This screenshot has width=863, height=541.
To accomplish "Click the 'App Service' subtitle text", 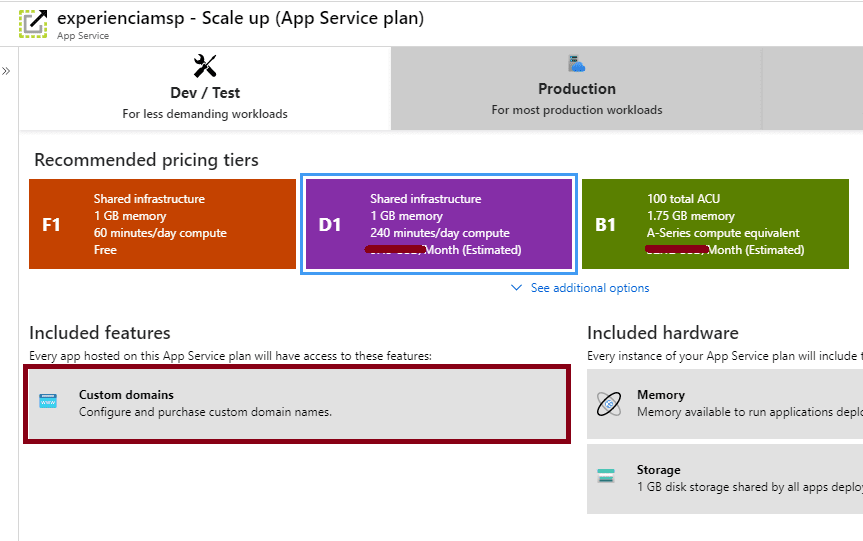I will tap(83, 36).
